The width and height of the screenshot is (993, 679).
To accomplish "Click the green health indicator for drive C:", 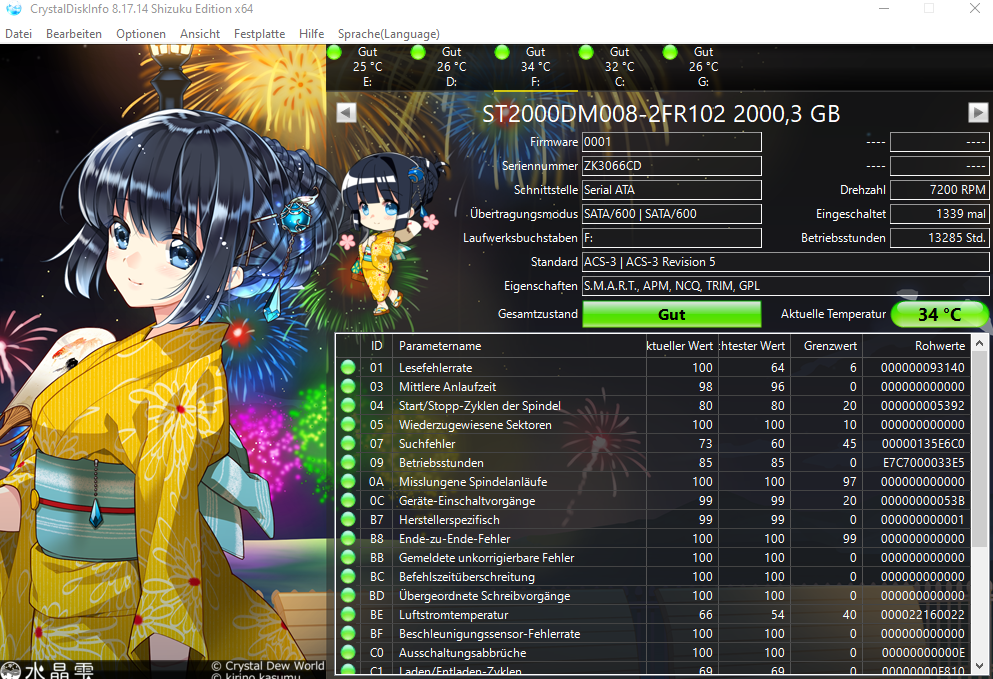I will pos(586,52).
